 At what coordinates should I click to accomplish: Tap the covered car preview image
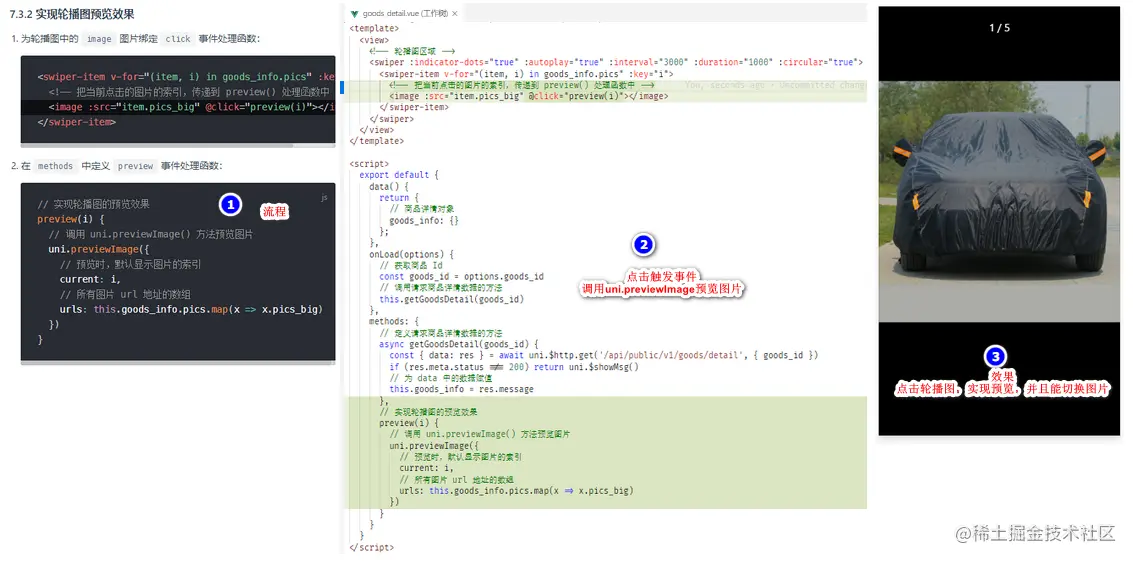999,201
